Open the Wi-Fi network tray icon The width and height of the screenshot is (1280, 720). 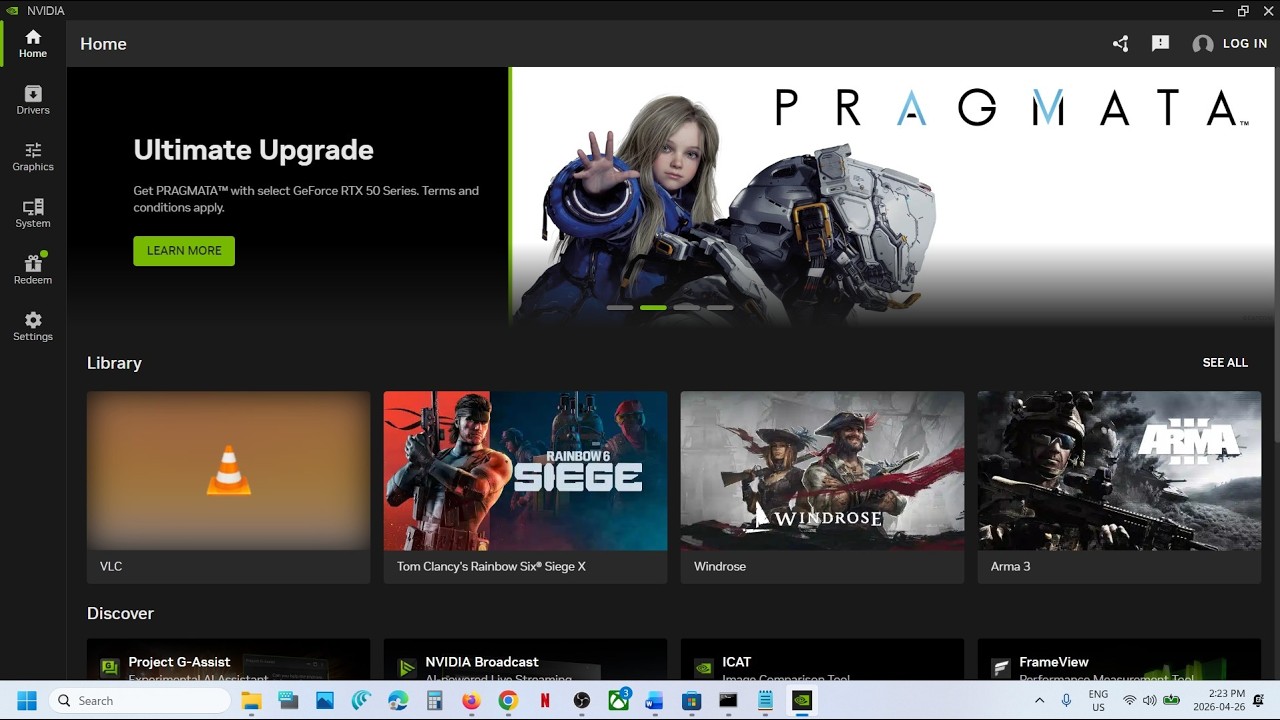[1130, 701]
